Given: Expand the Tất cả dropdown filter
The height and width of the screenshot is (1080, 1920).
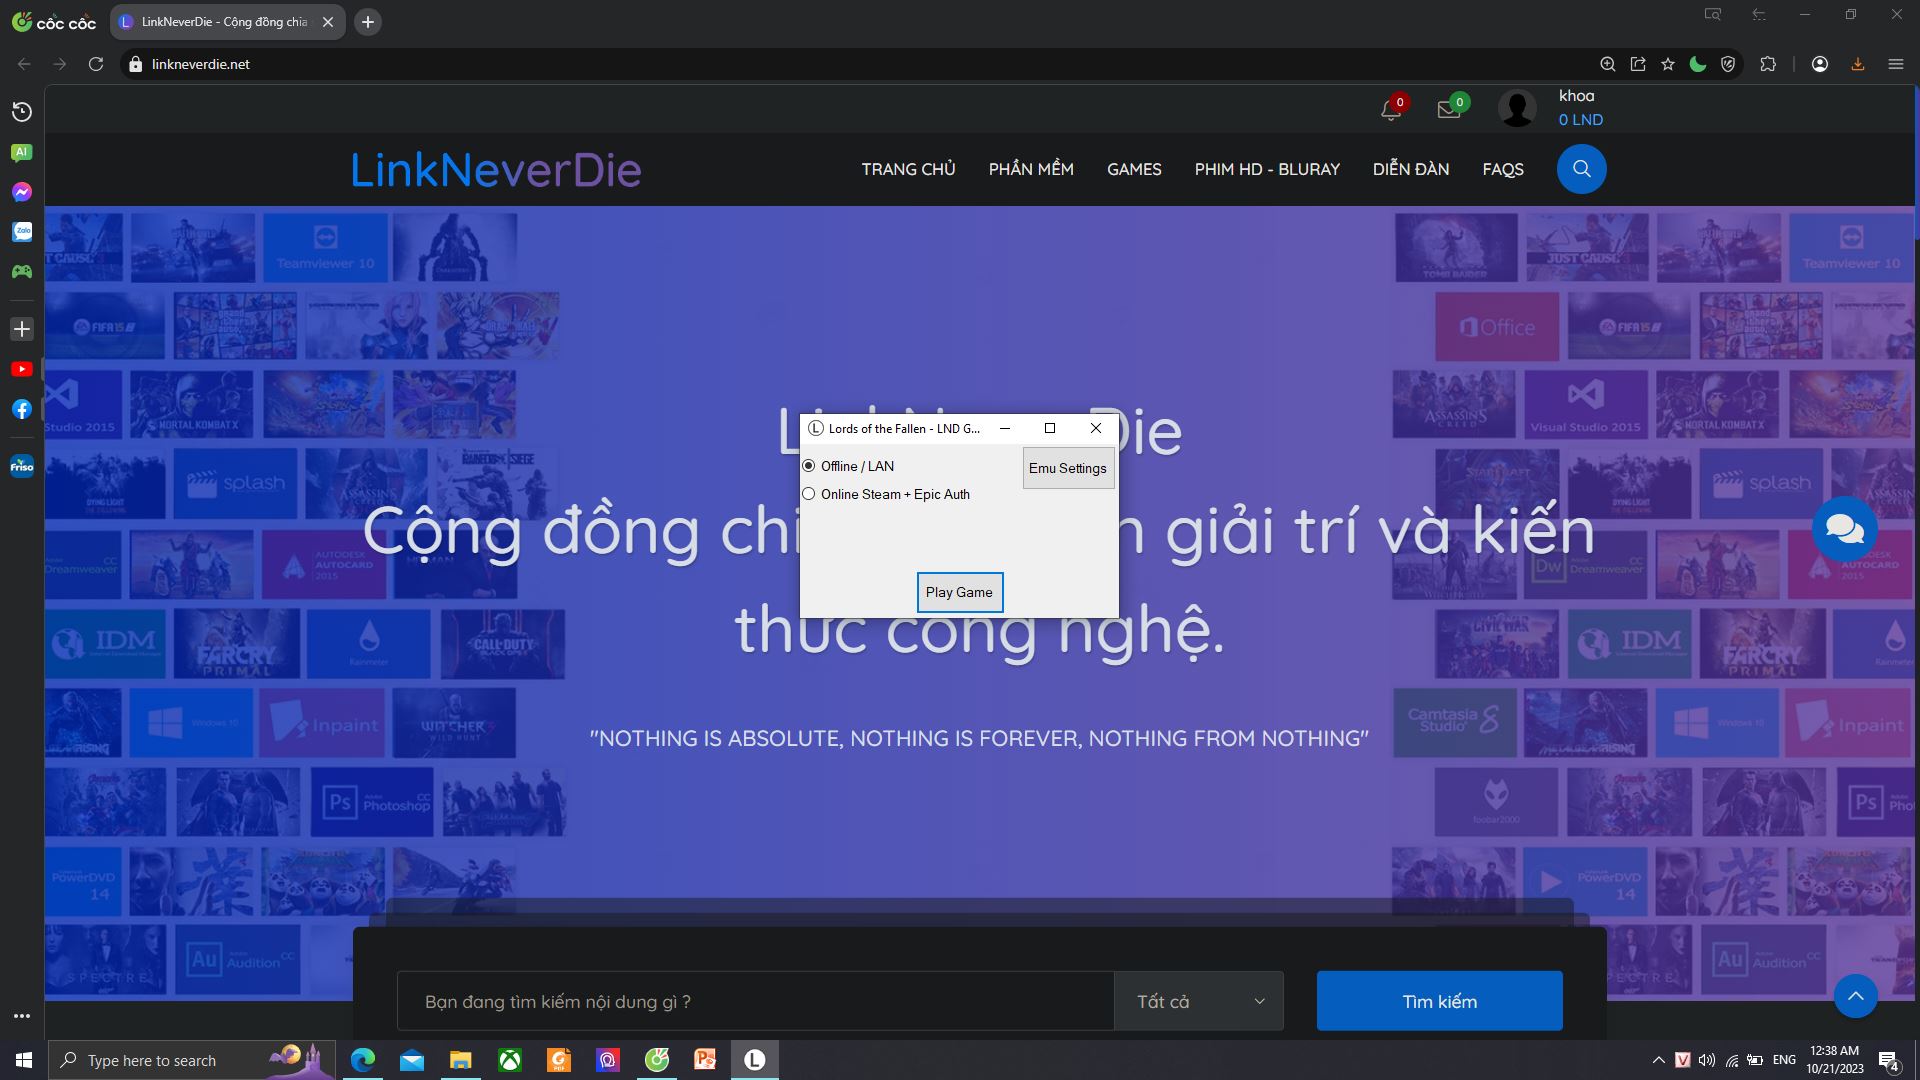Looking at the screenshot, I should (x=1197, y=1001).
